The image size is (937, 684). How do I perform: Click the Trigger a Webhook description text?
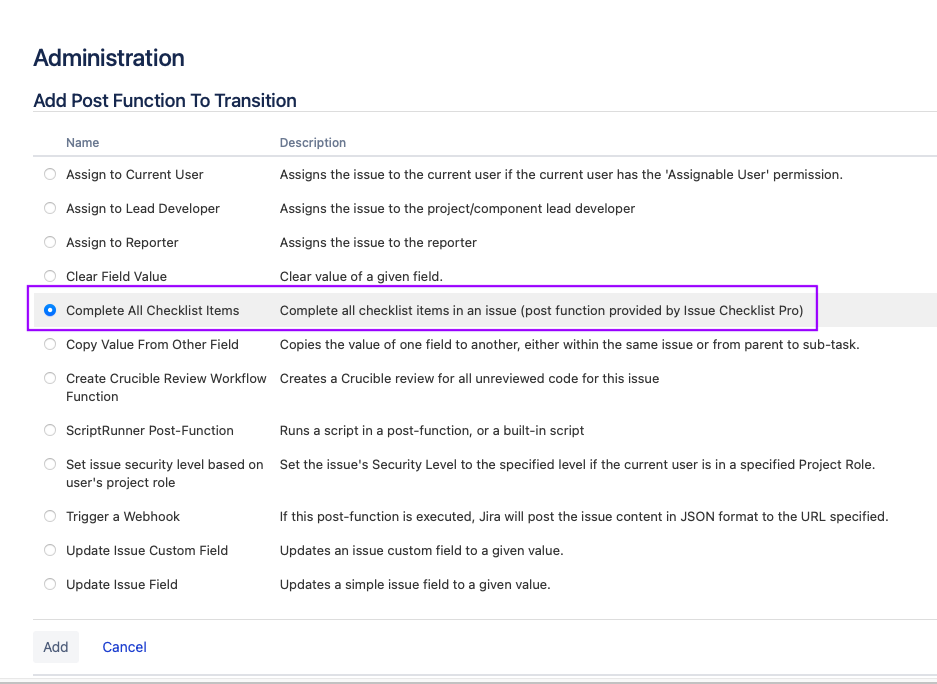coord(583,516)
